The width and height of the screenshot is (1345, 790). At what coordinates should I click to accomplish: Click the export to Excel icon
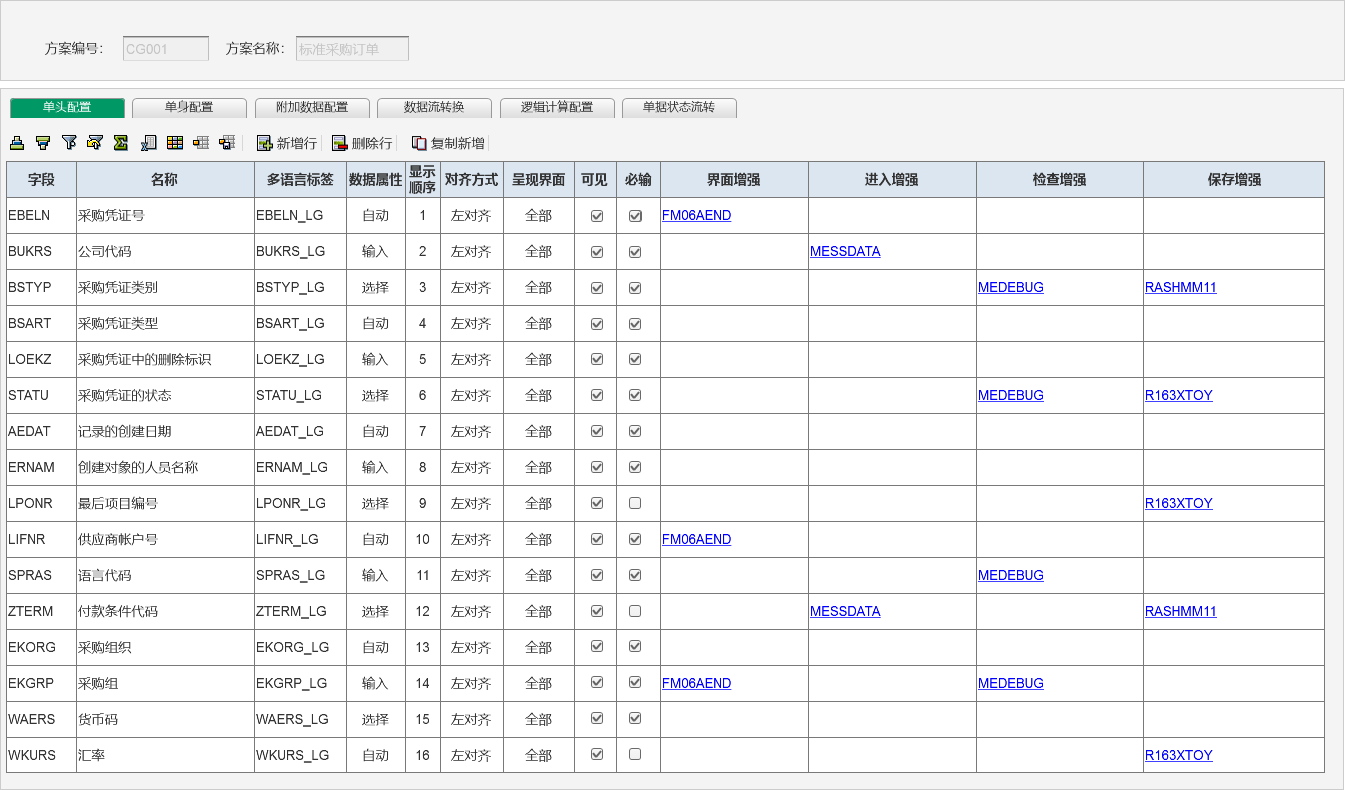(x=148, y=143)
